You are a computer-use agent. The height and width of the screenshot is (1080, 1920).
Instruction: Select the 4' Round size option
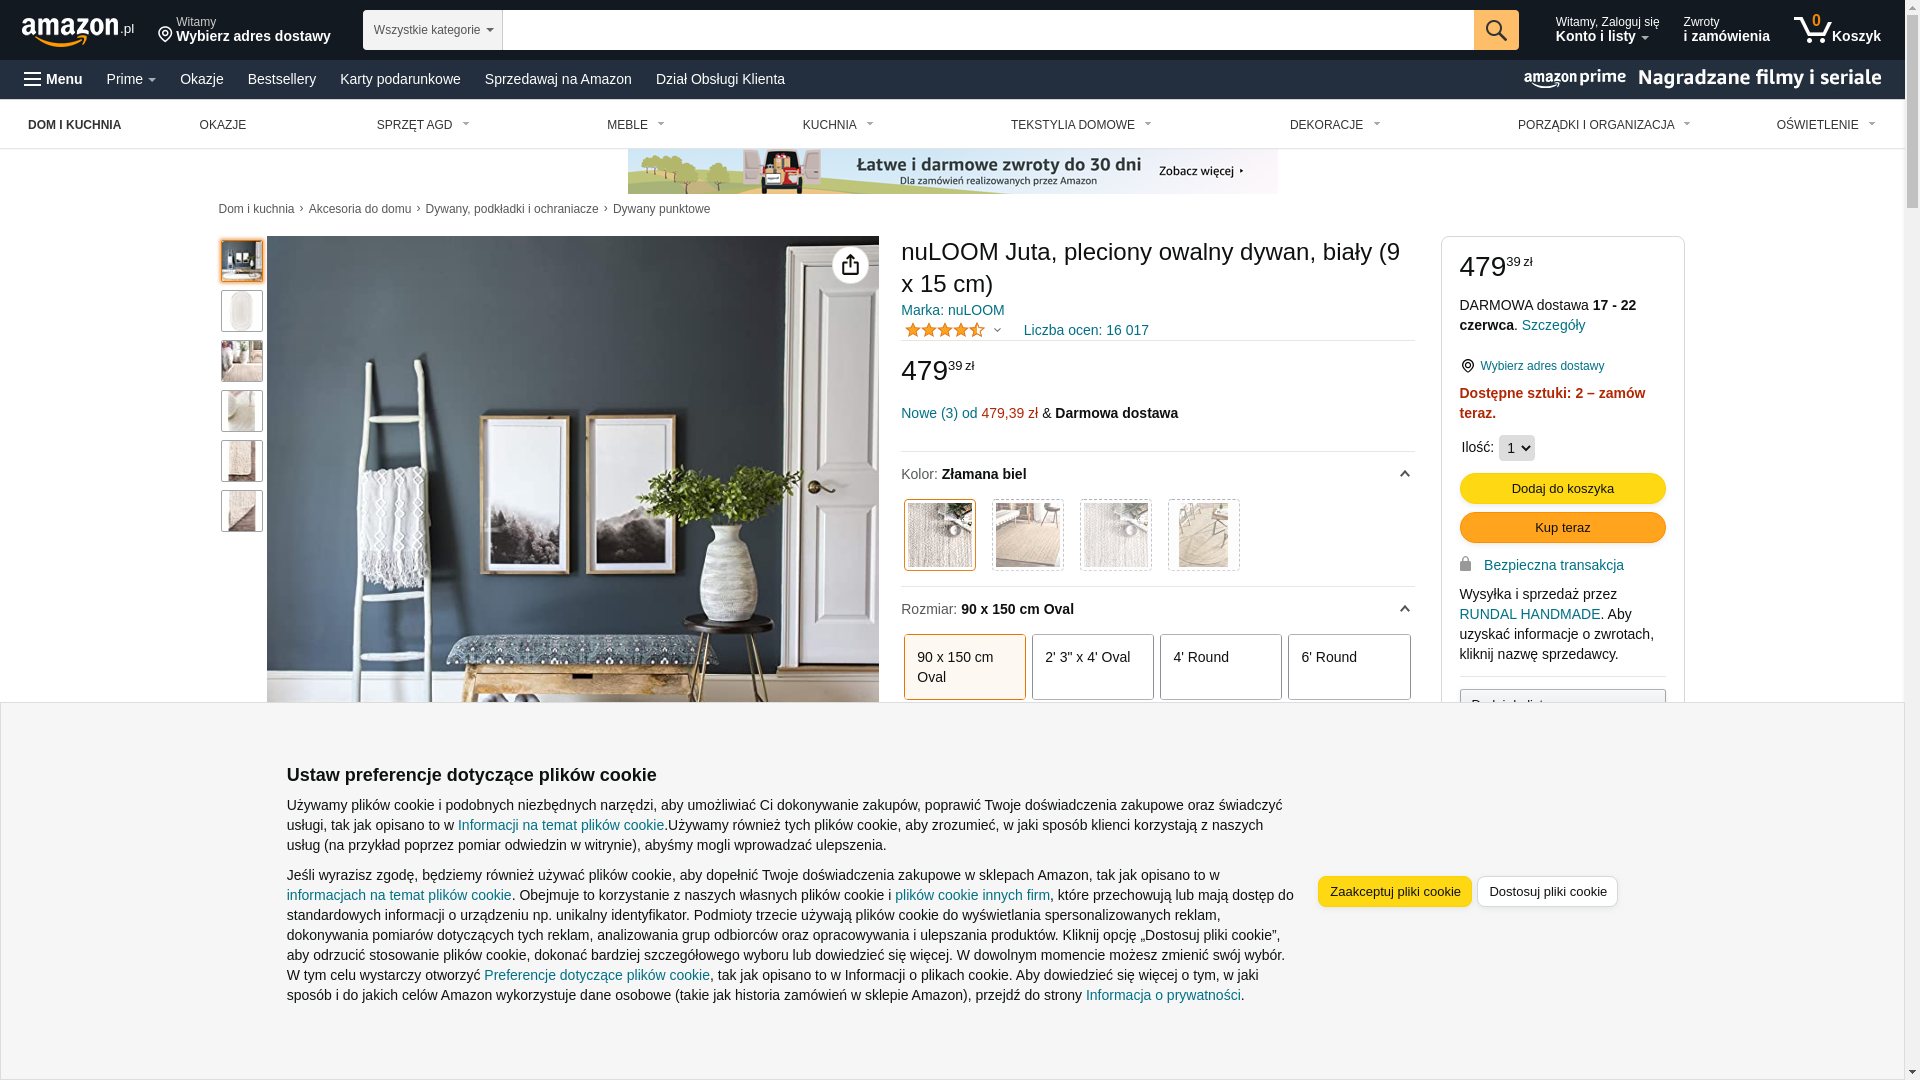coord(1221,667)
